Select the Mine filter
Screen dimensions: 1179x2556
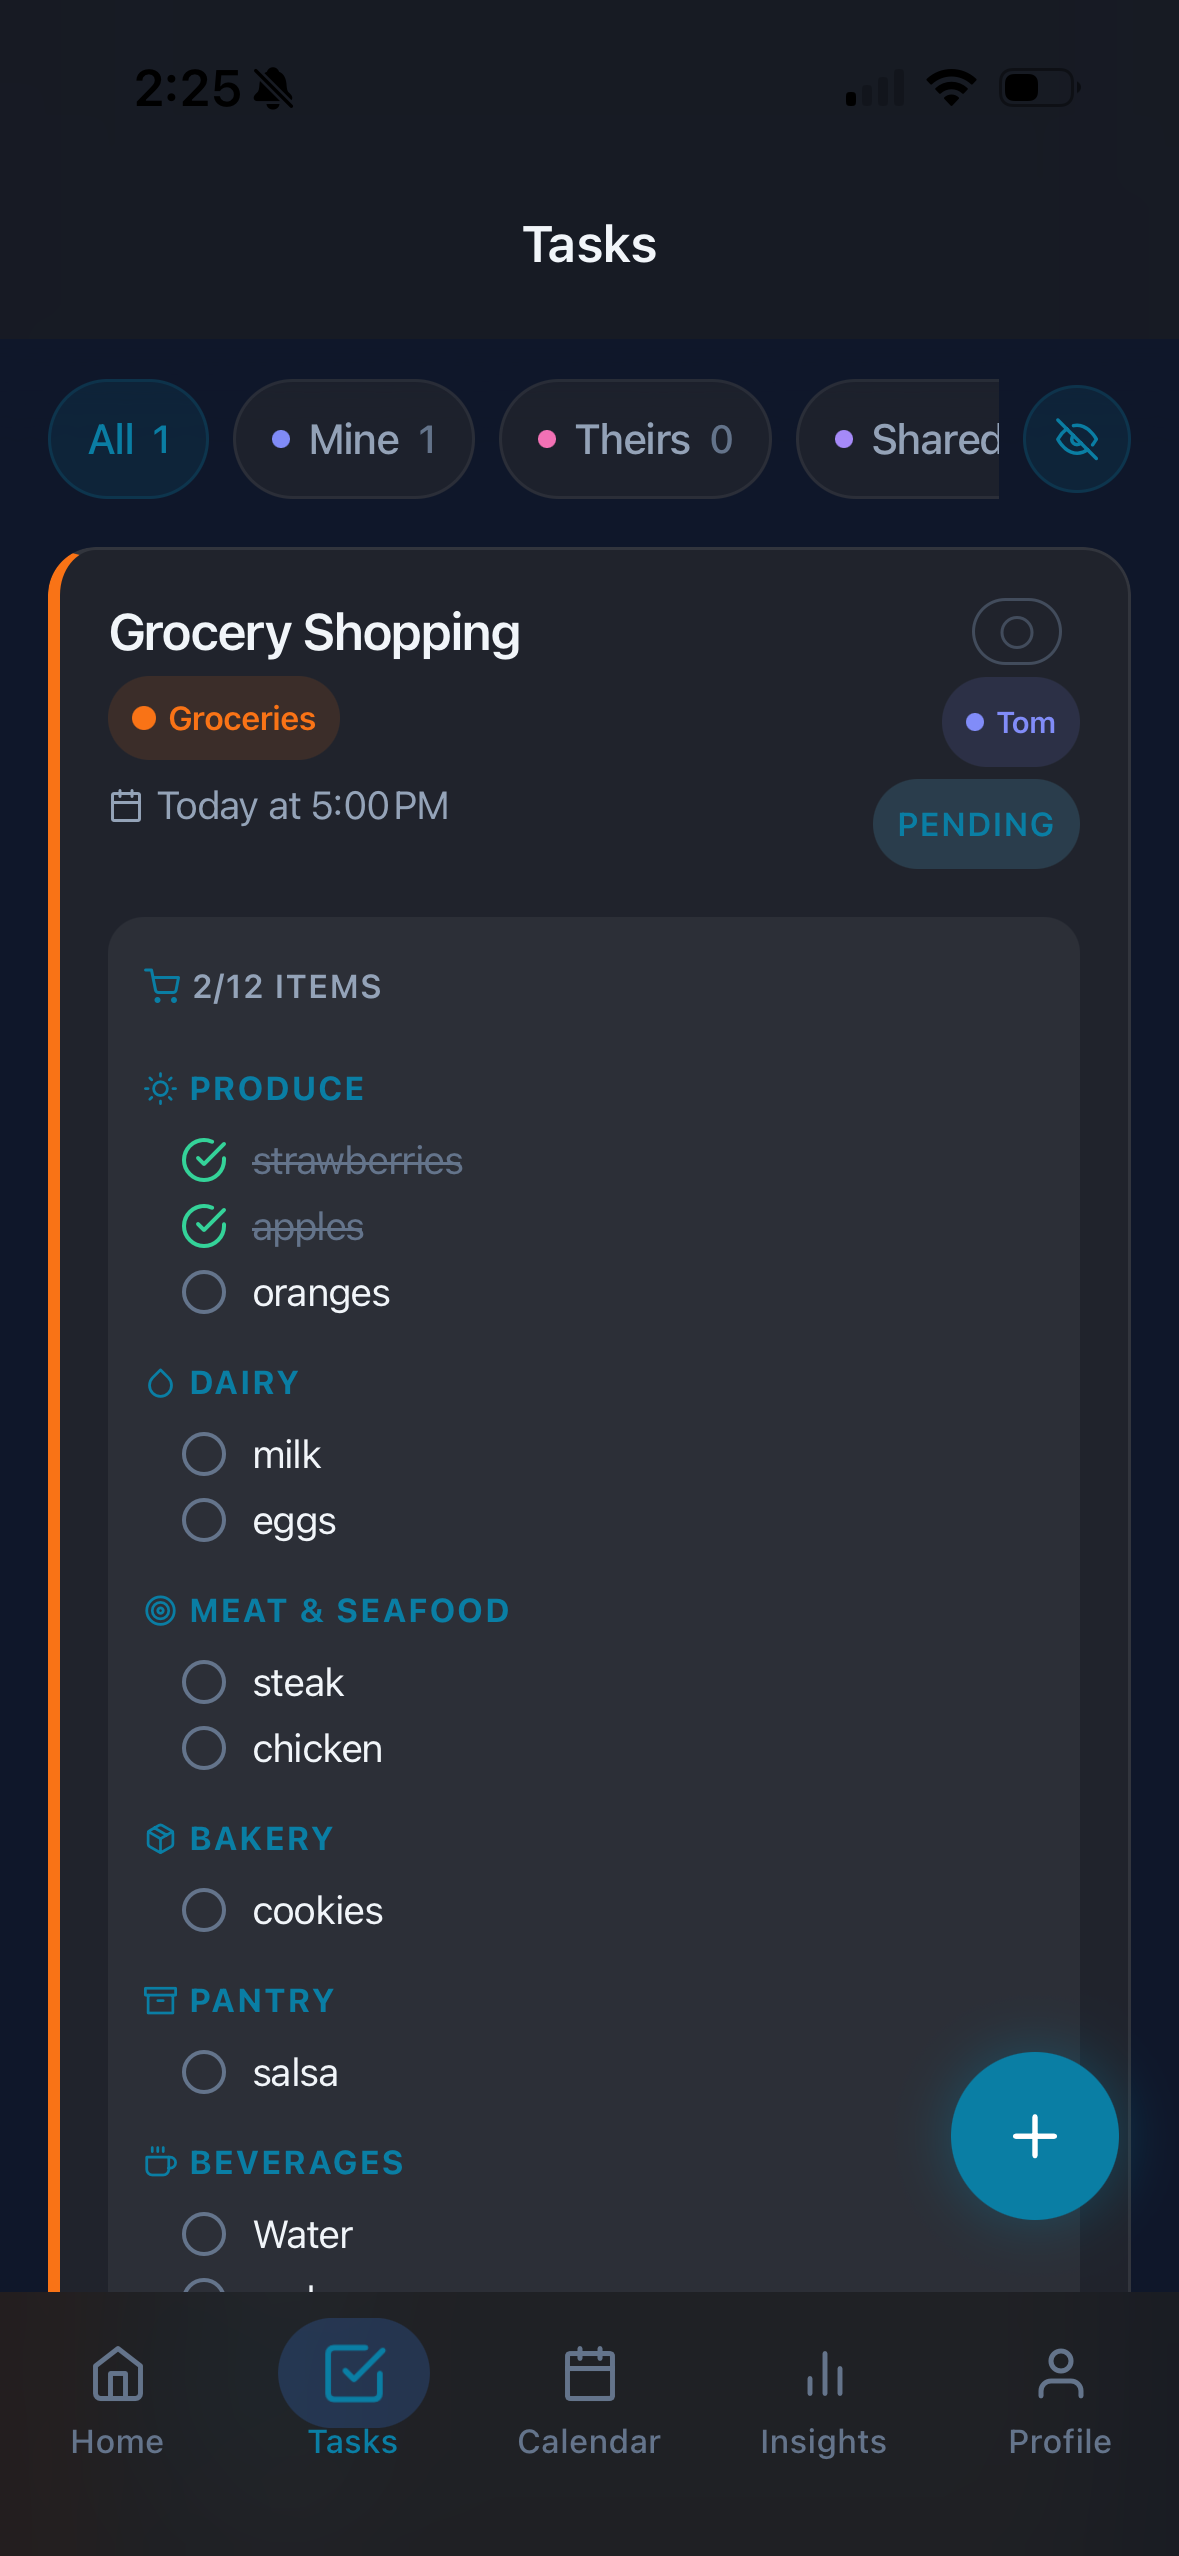tap(353, 438)
